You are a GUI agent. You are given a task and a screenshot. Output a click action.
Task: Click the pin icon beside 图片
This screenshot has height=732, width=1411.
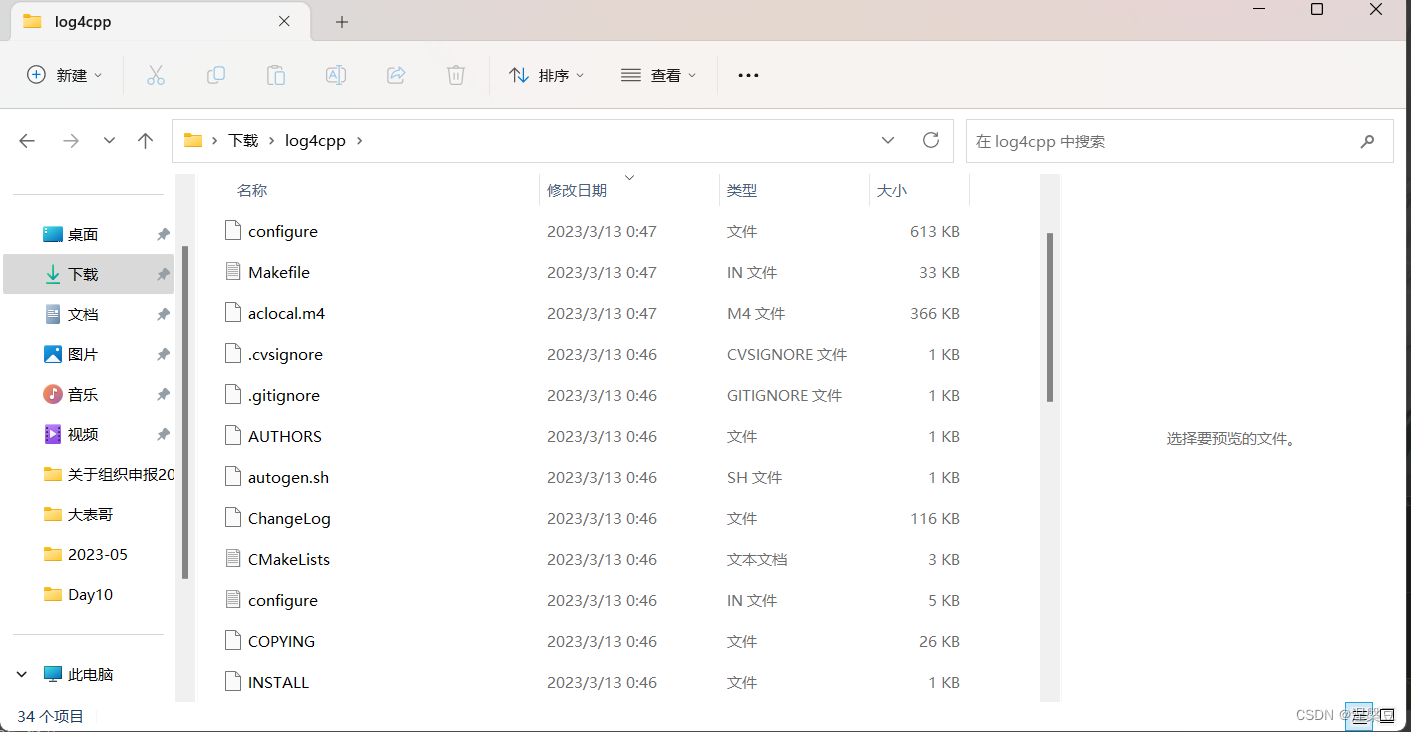(x=163, y=354)
